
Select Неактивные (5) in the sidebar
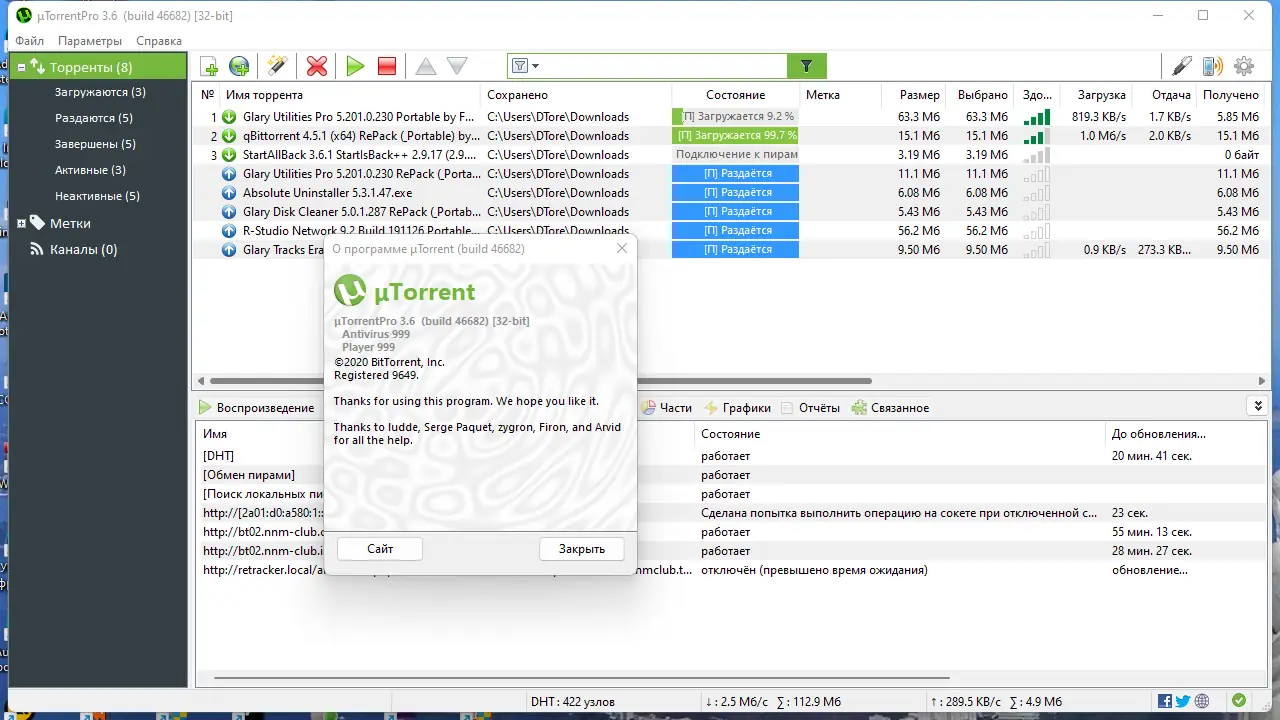(97, 196)
